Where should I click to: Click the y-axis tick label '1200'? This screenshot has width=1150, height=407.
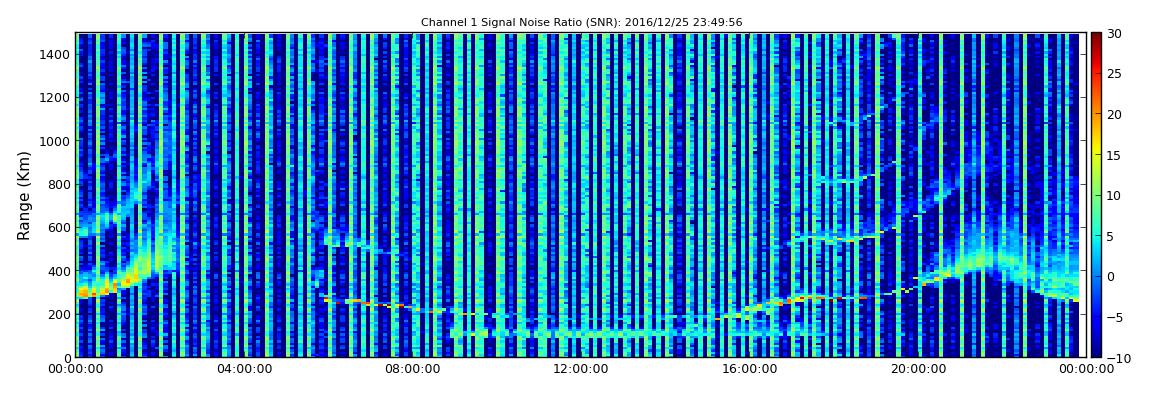(56, 98)
